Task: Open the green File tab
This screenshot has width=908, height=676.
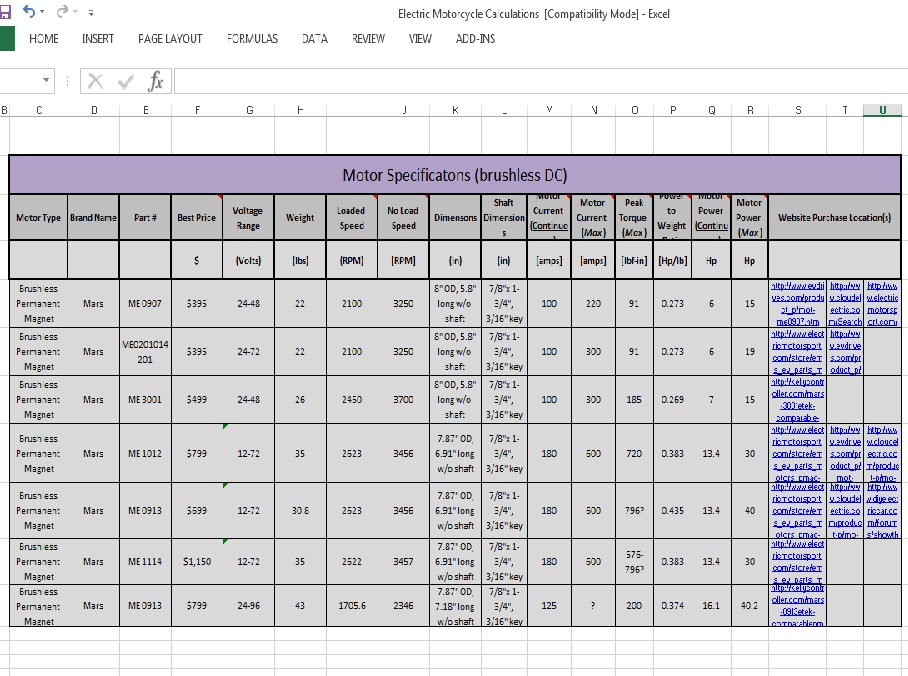Action: [x=7, y=39]
